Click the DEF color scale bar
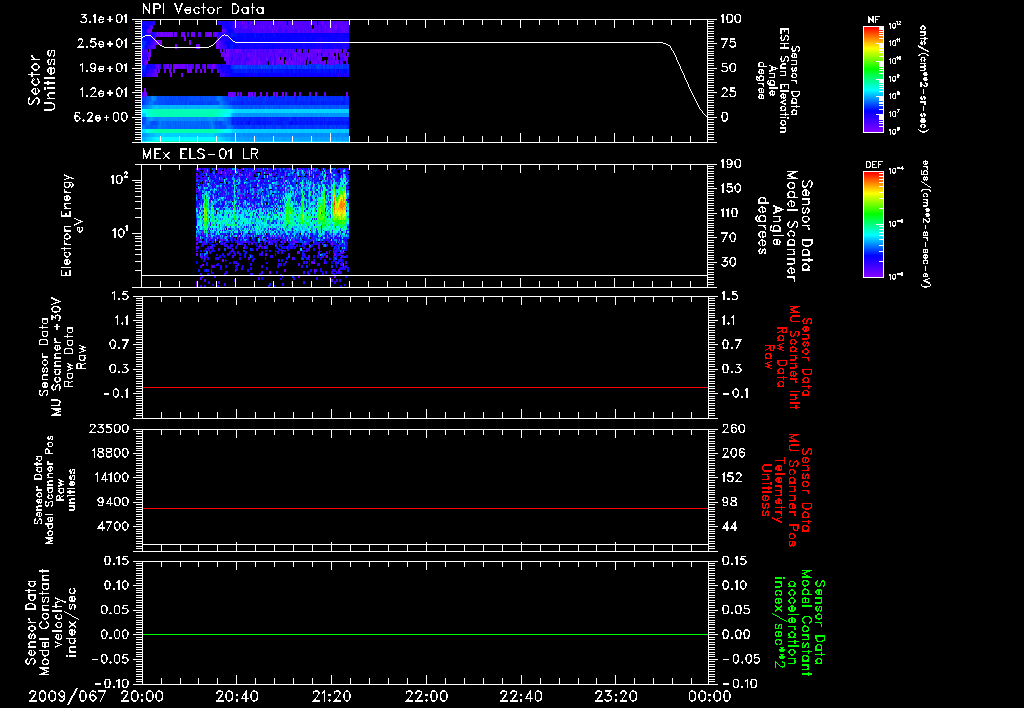Screen dimensions: 1024x708 (x=873, y=223)
